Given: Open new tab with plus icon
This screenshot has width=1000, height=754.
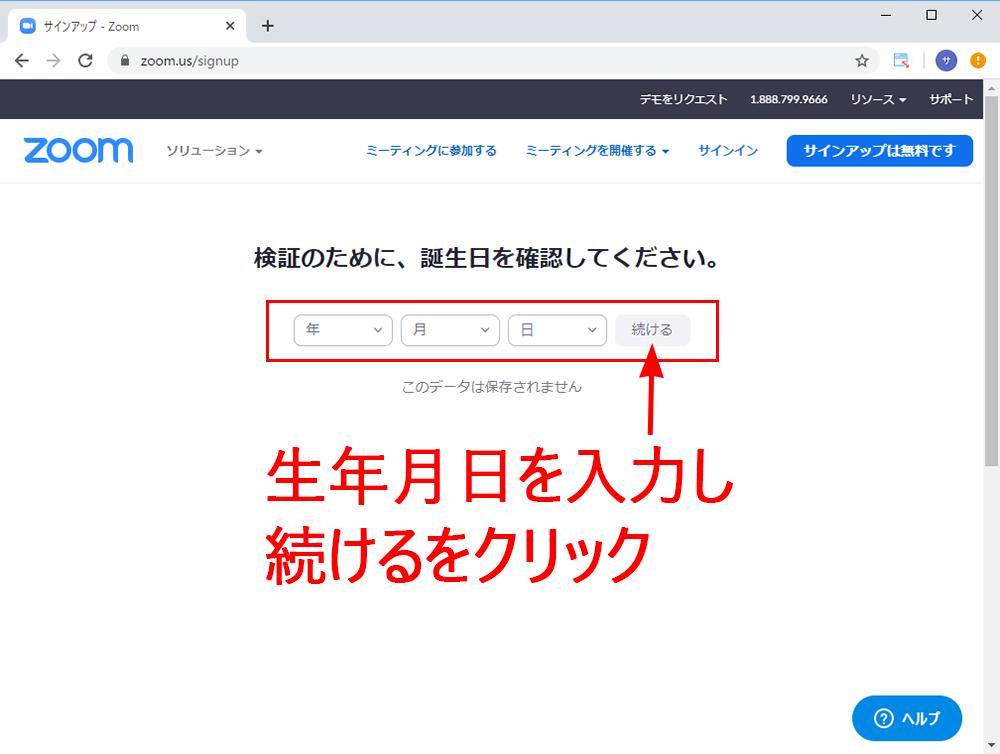Looking at the screenshot, I should coord(267,26).
